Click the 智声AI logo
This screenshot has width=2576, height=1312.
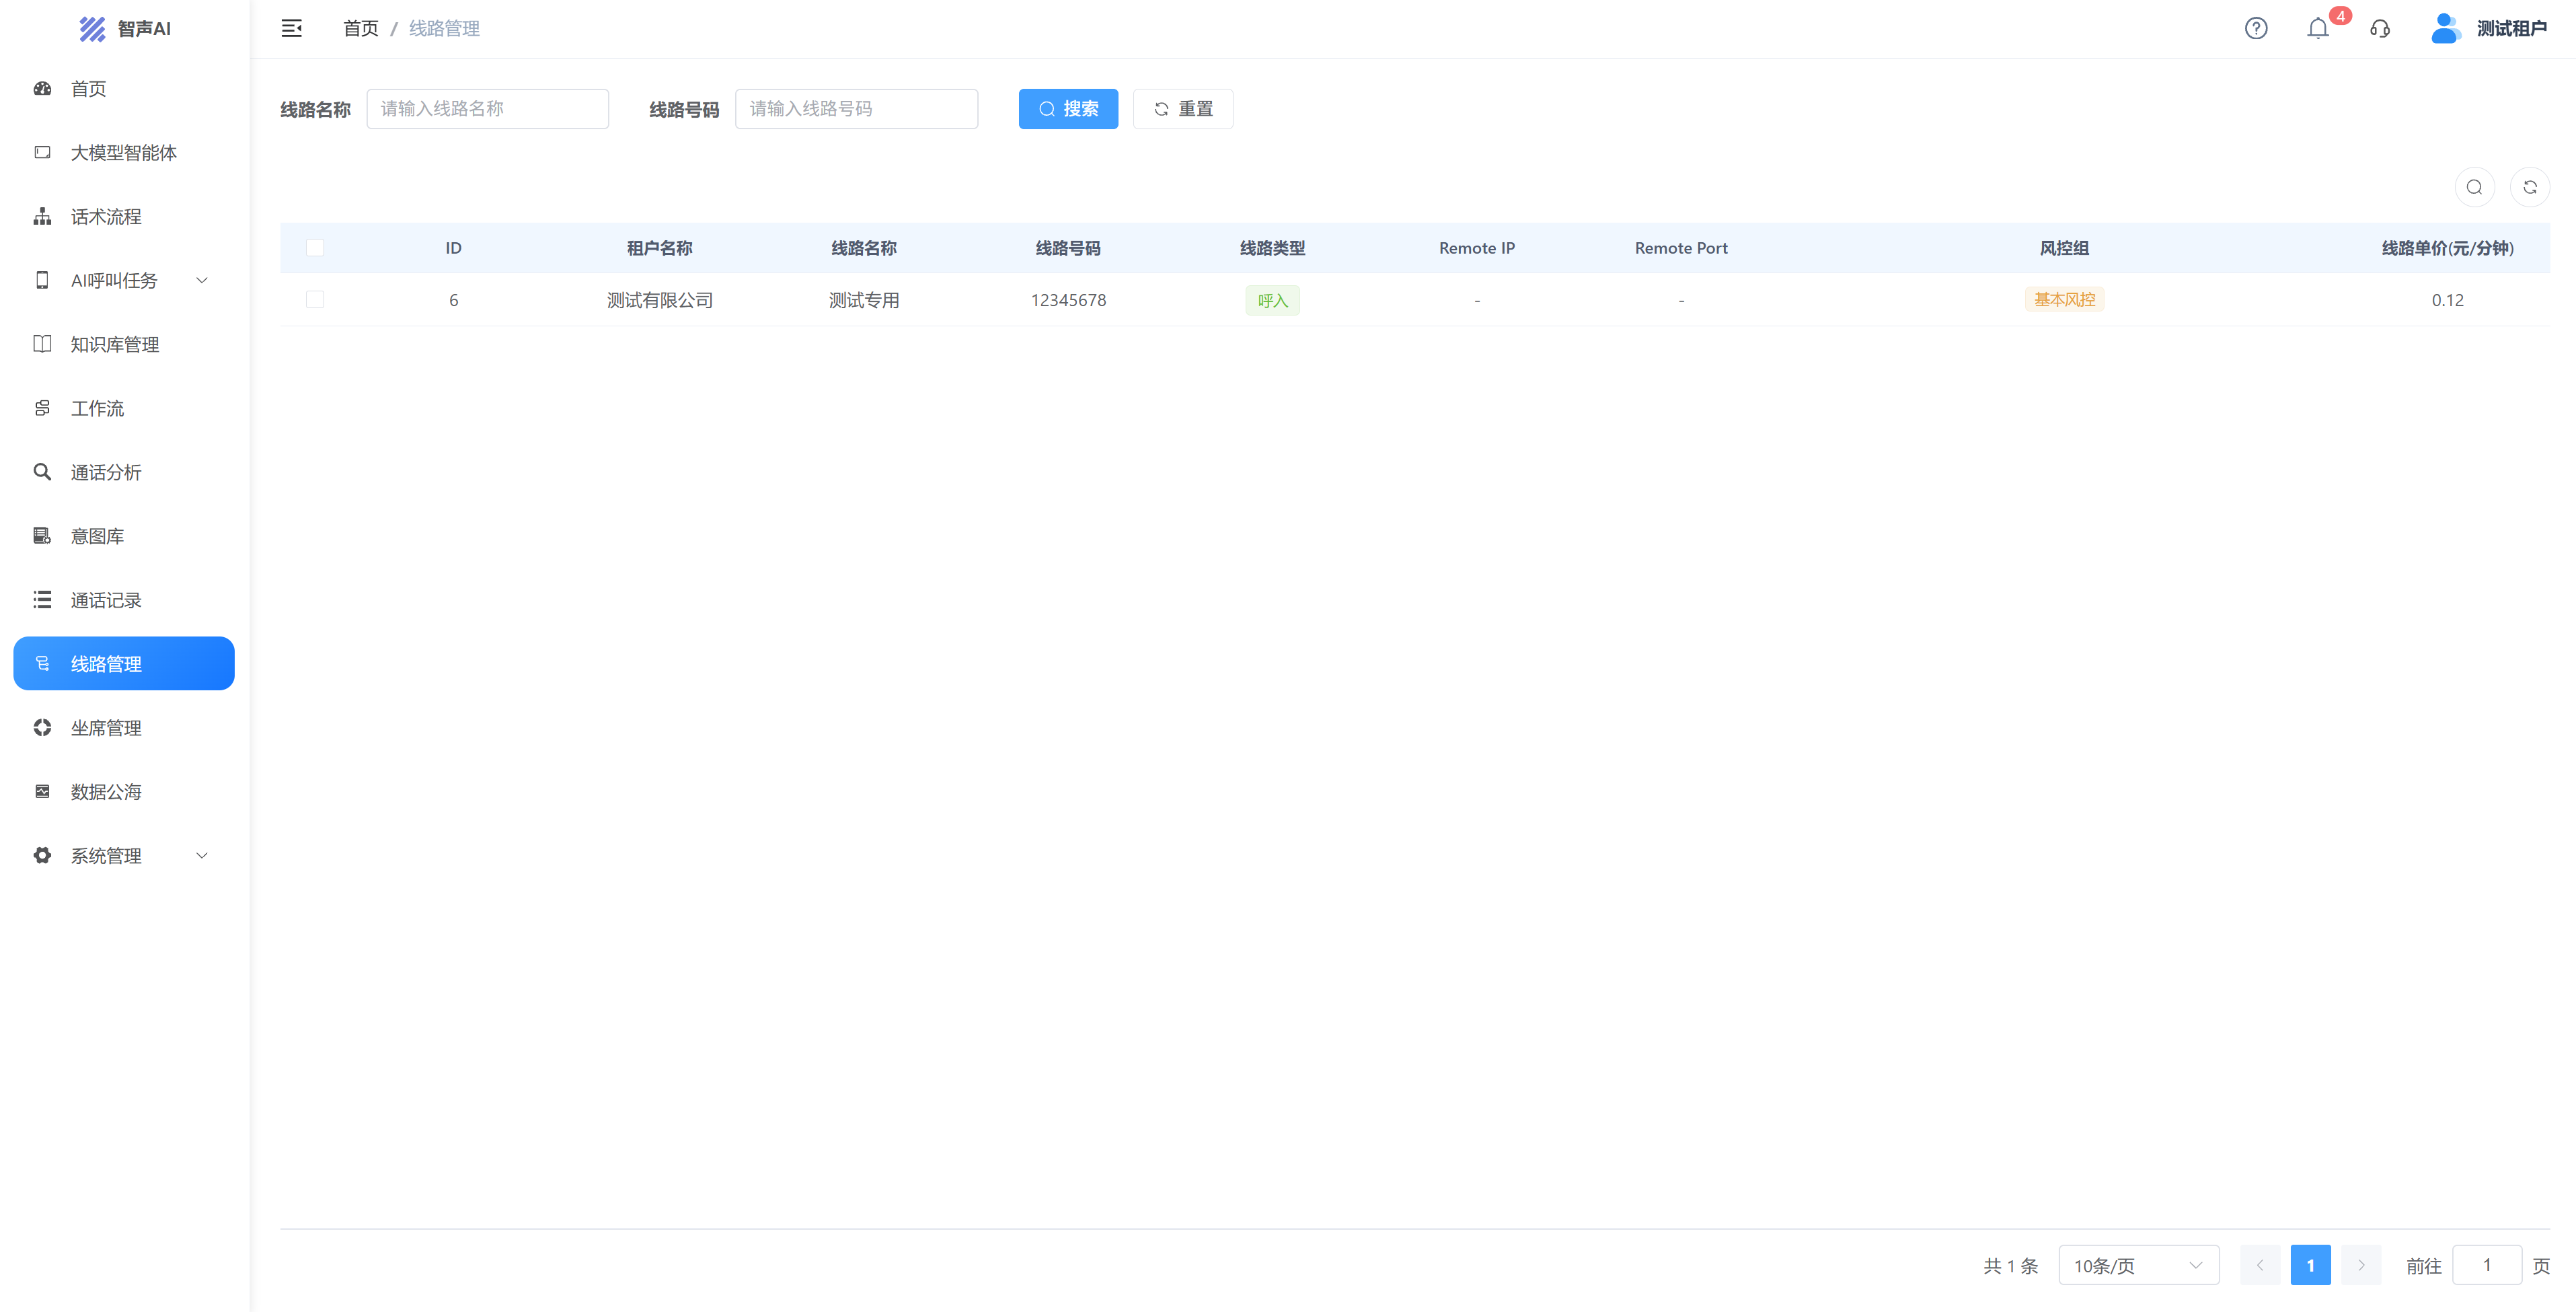point(125,28)
